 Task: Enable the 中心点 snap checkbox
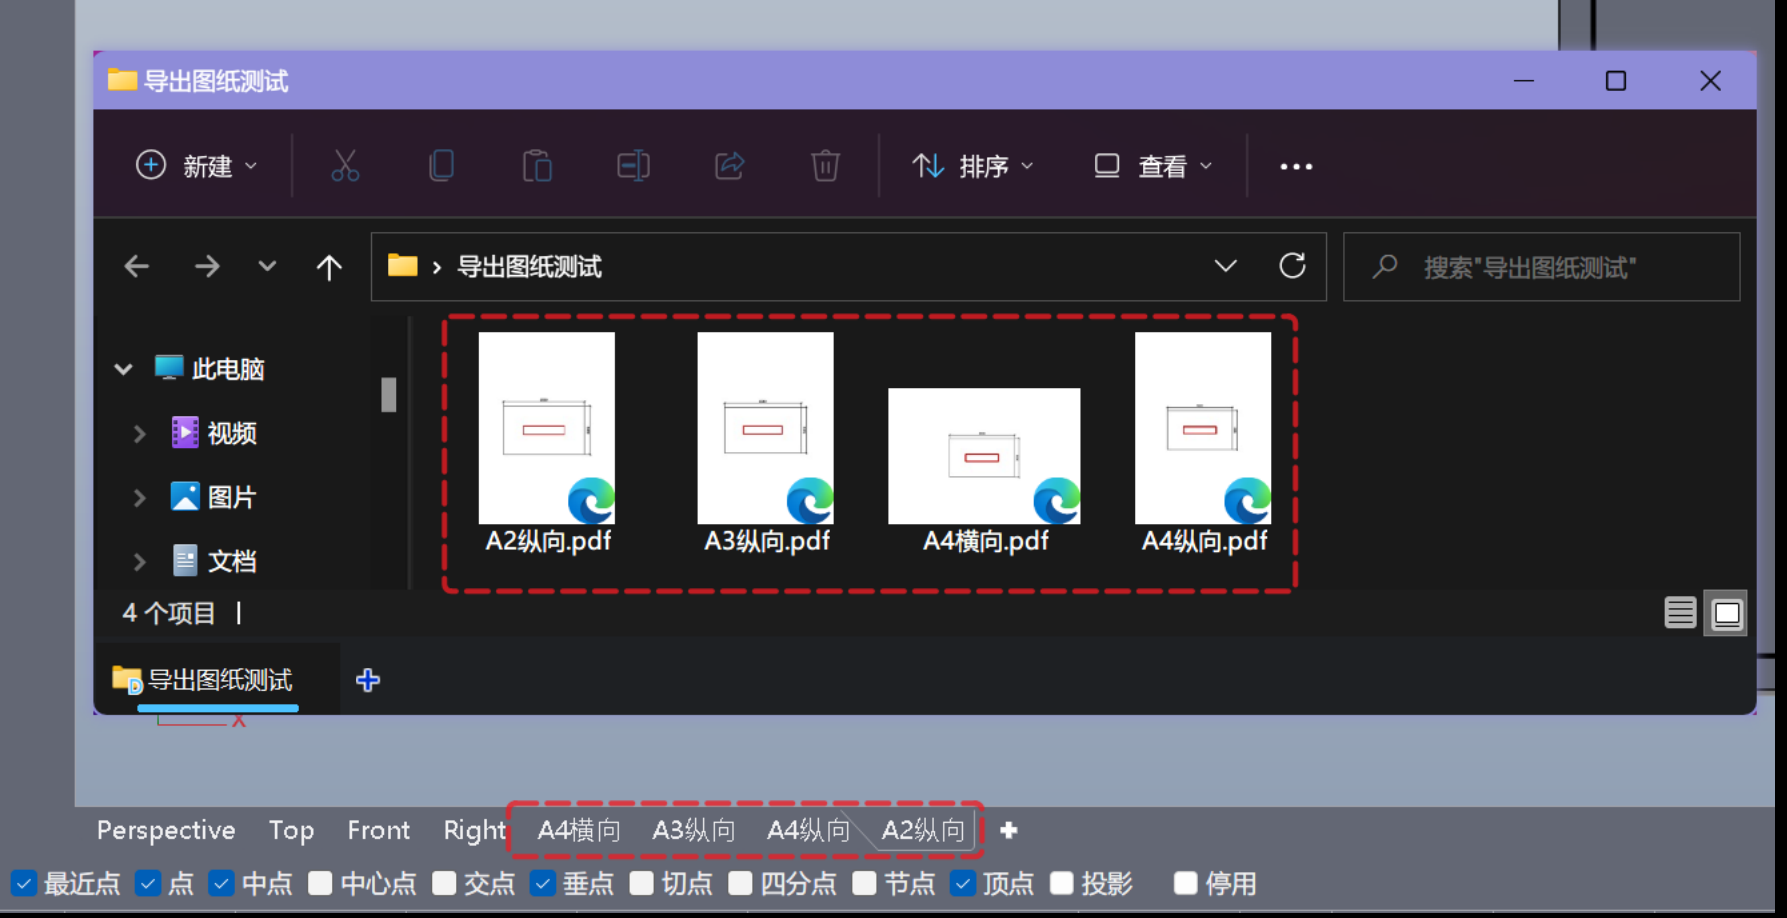pos(320,884)
